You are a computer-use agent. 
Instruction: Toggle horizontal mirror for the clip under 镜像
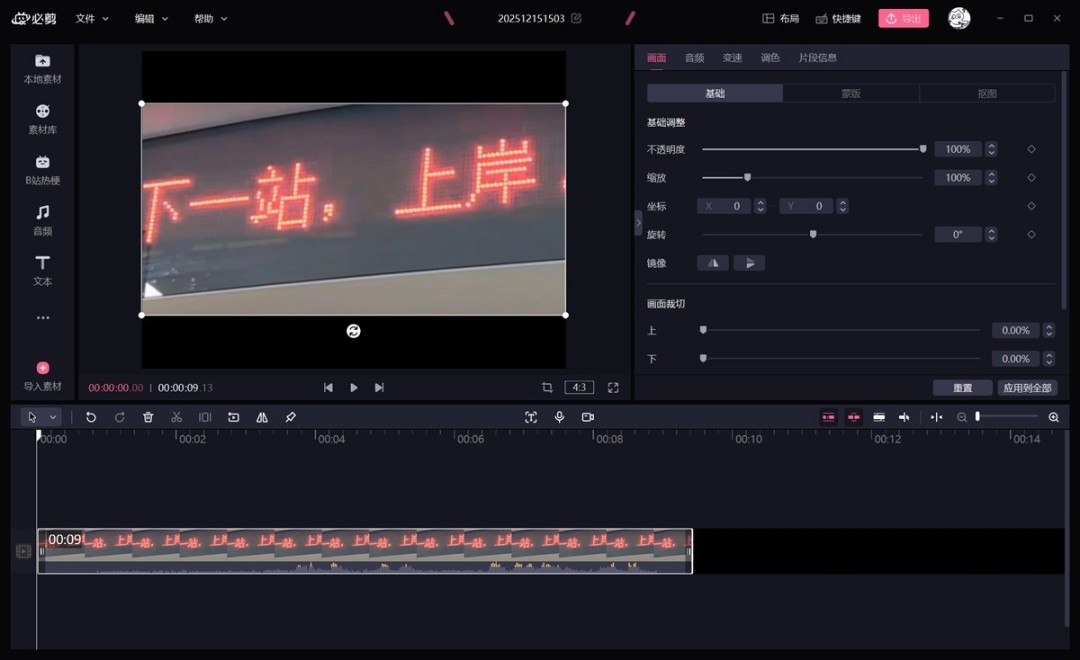(x=712, y=262)
